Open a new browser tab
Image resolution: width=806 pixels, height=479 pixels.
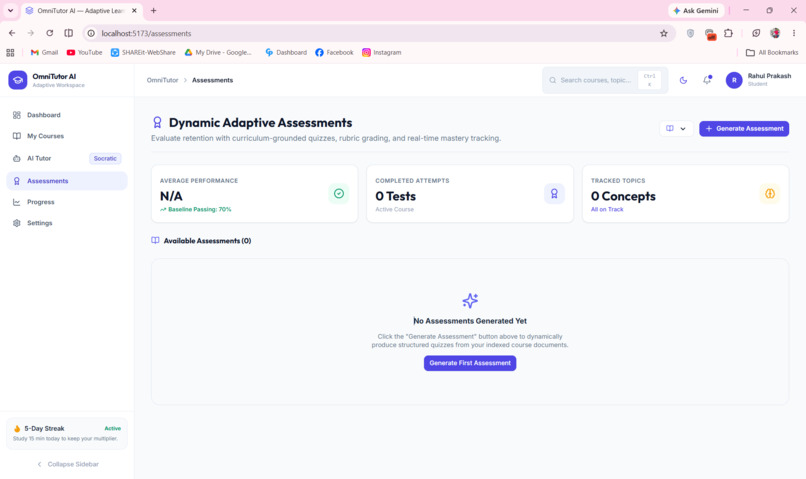click(x=153, y=10)
